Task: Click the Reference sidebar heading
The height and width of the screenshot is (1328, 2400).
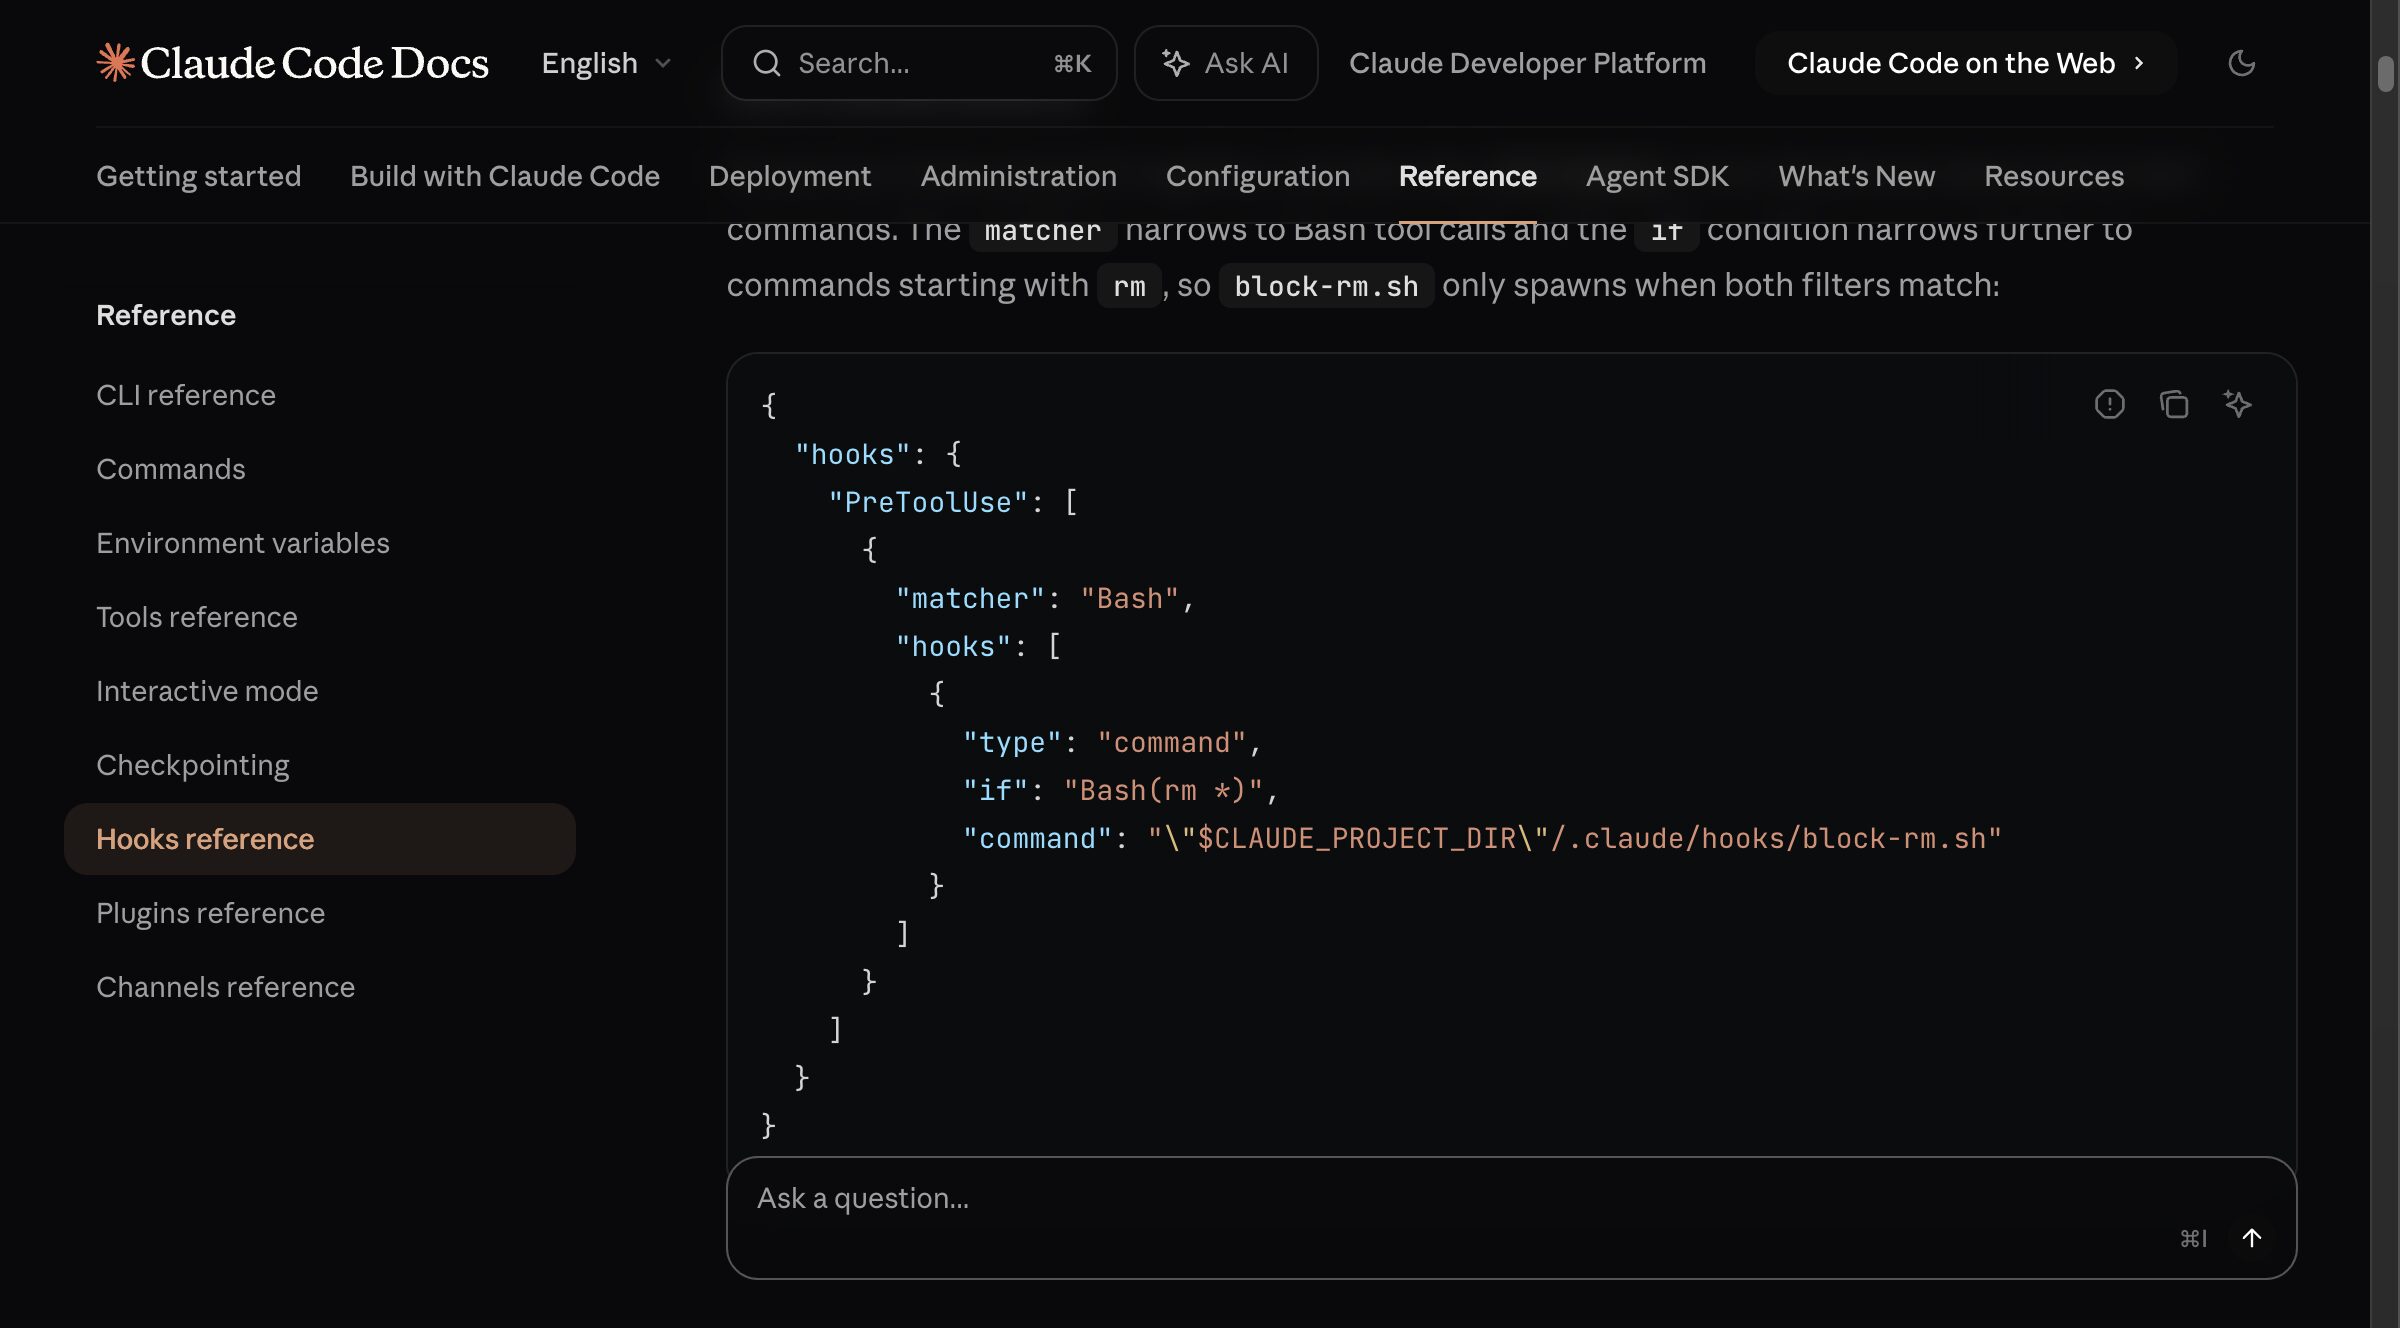Action: click(166, 315)
